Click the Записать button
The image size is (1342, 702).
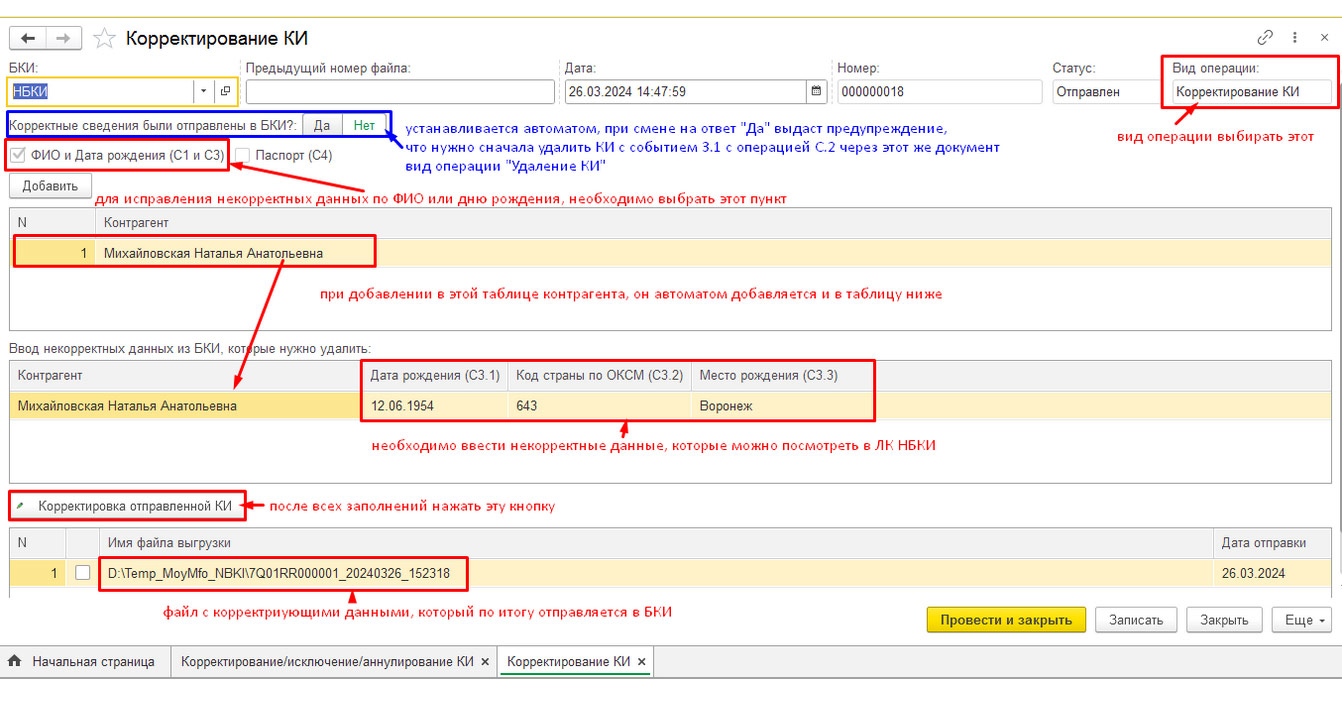(x=1136, y=620)
